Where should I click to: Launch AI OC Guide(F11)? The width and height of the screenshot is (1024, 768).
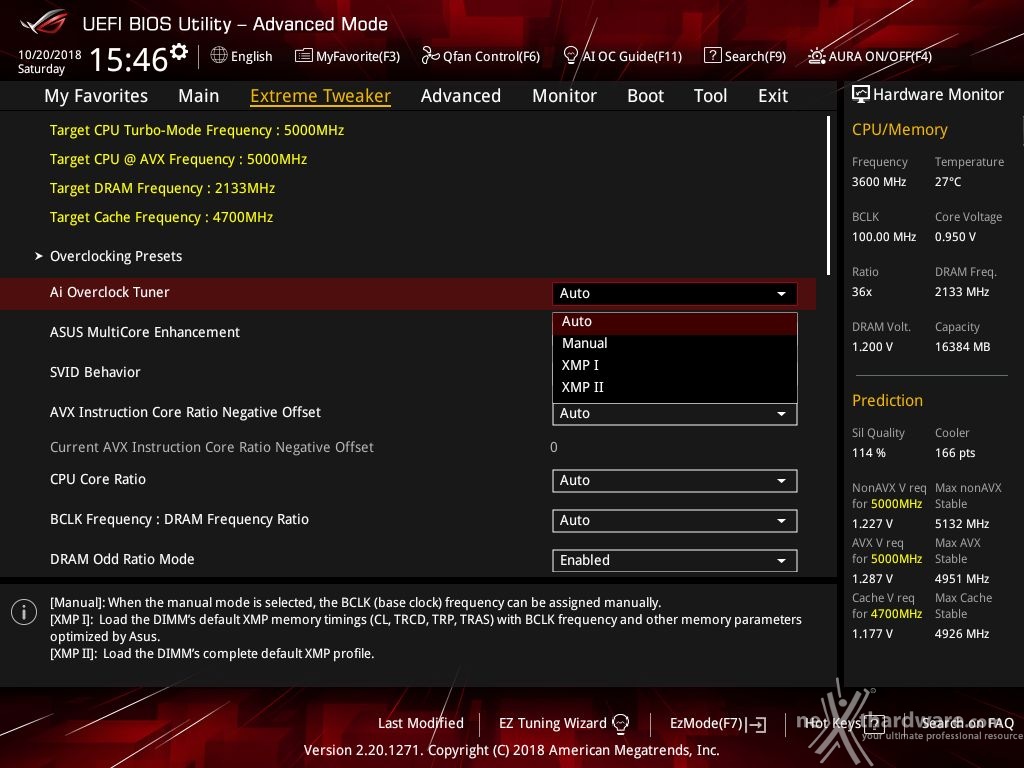click(632, 57)
